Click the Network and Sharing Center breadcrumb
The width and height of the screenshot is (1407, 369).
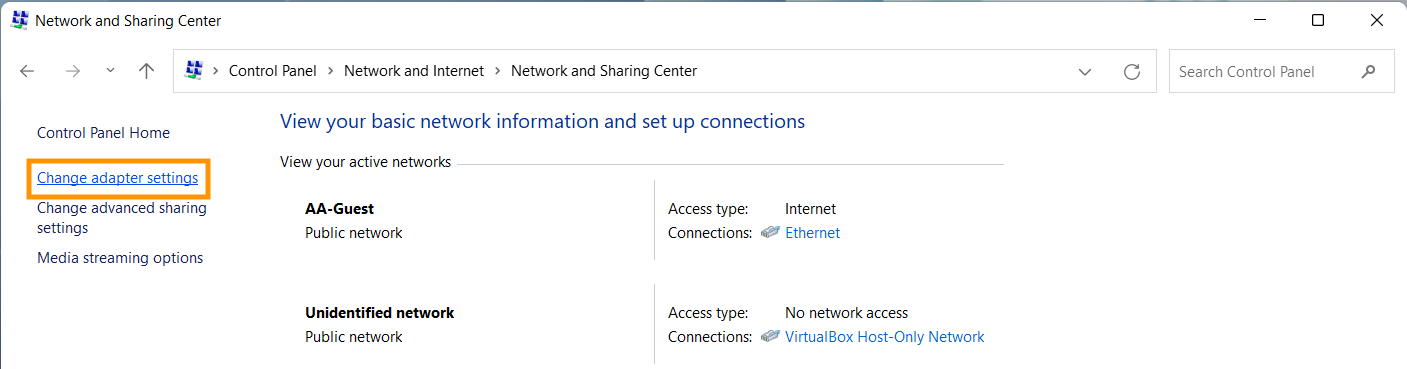pyautogui.click(x=604, y=71)
